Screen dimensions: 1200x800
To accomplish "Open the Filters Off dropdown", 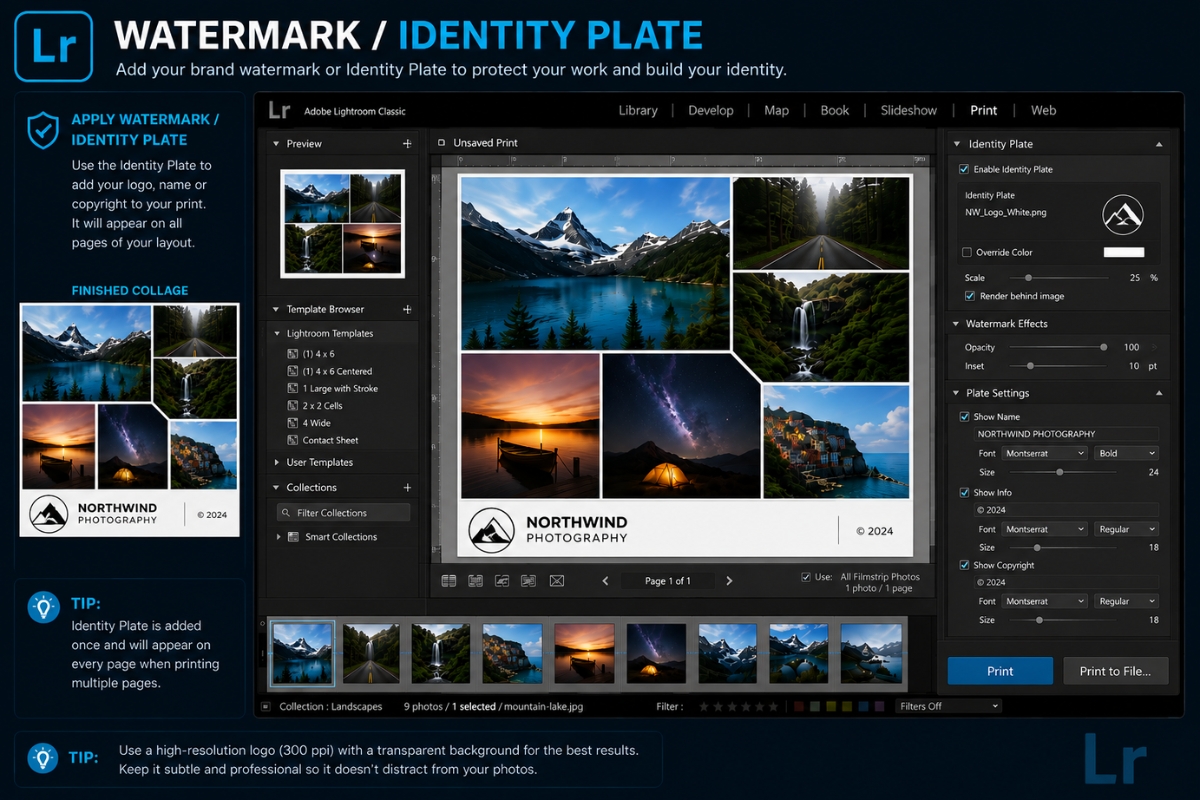I will (x=947, y=706).
